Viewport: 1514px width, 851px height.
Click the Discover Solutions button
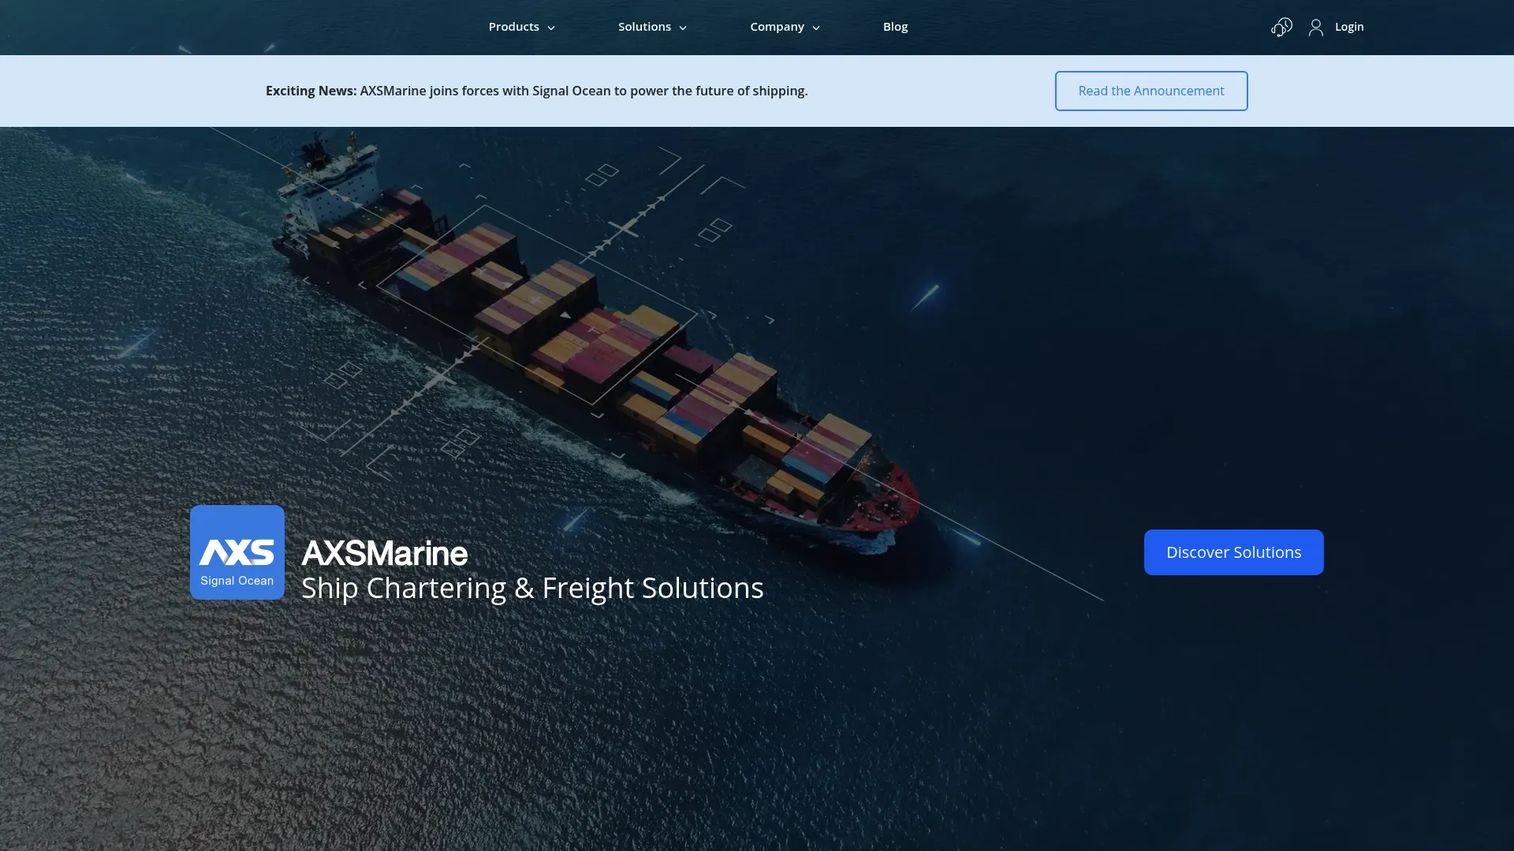pyautogui.click(x=1234, y=552)
